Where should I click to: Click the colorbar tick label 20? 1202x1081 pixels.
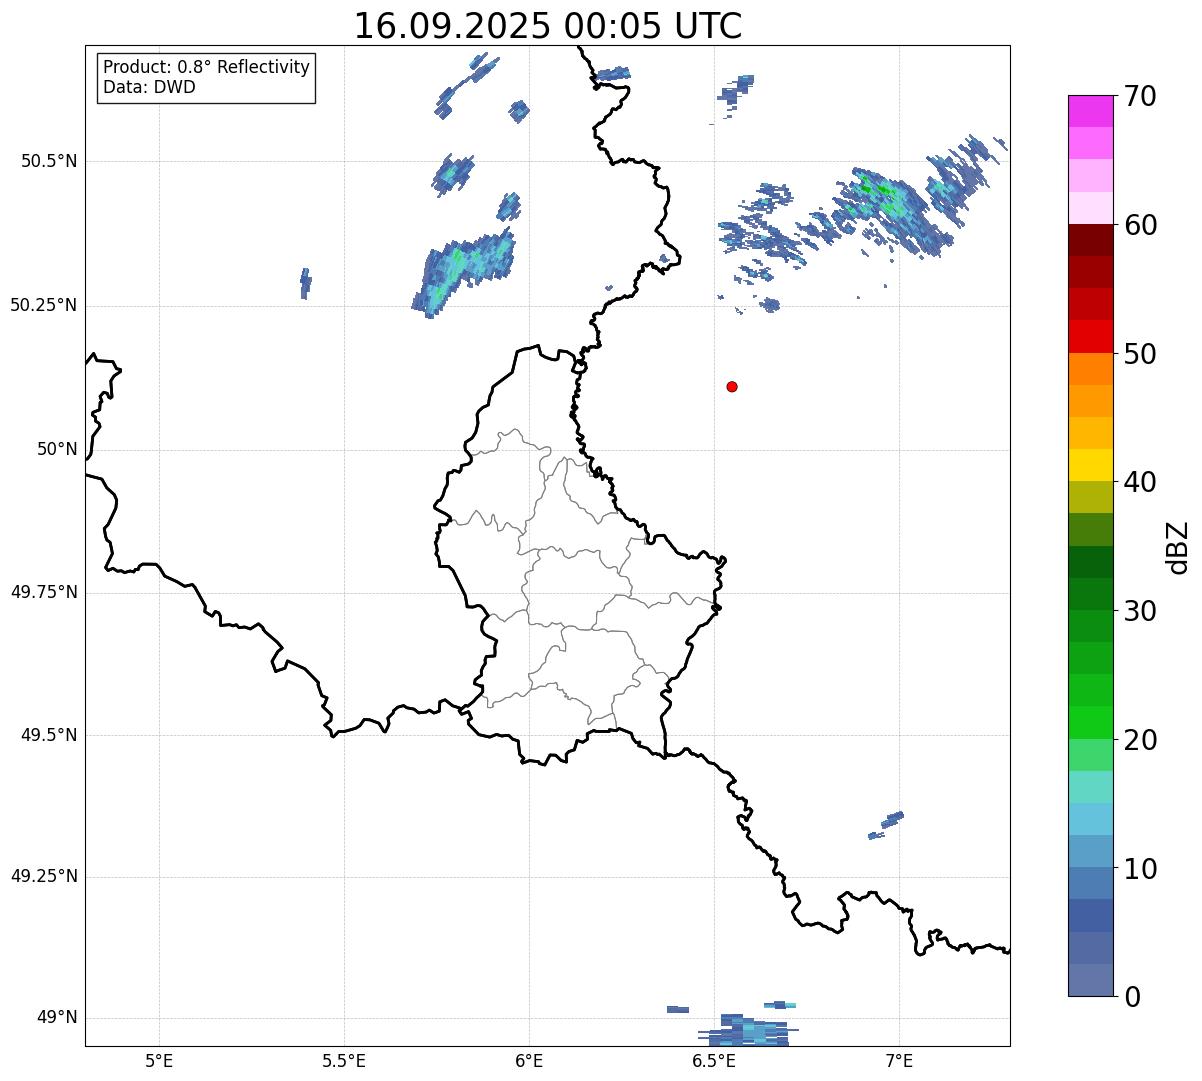click(1140, 740)
